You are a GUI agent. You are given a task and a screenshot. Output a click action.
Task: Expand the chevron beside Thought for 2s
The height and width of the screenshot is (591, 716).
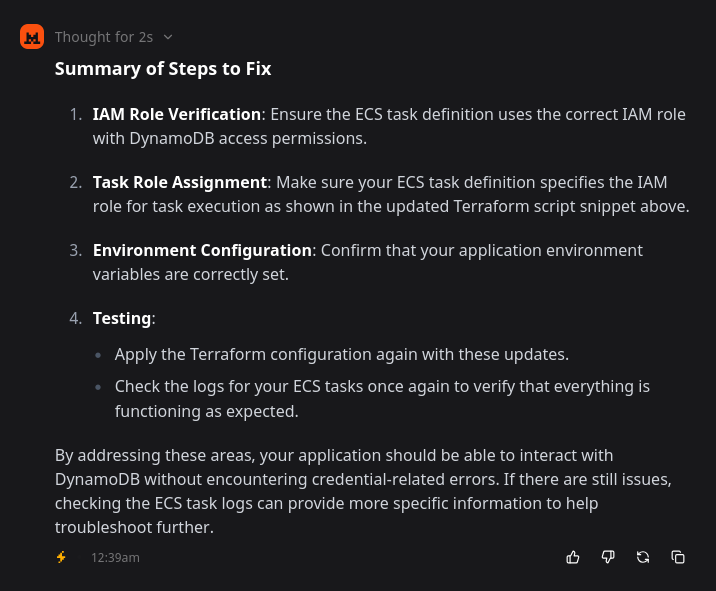coord(168,37)
